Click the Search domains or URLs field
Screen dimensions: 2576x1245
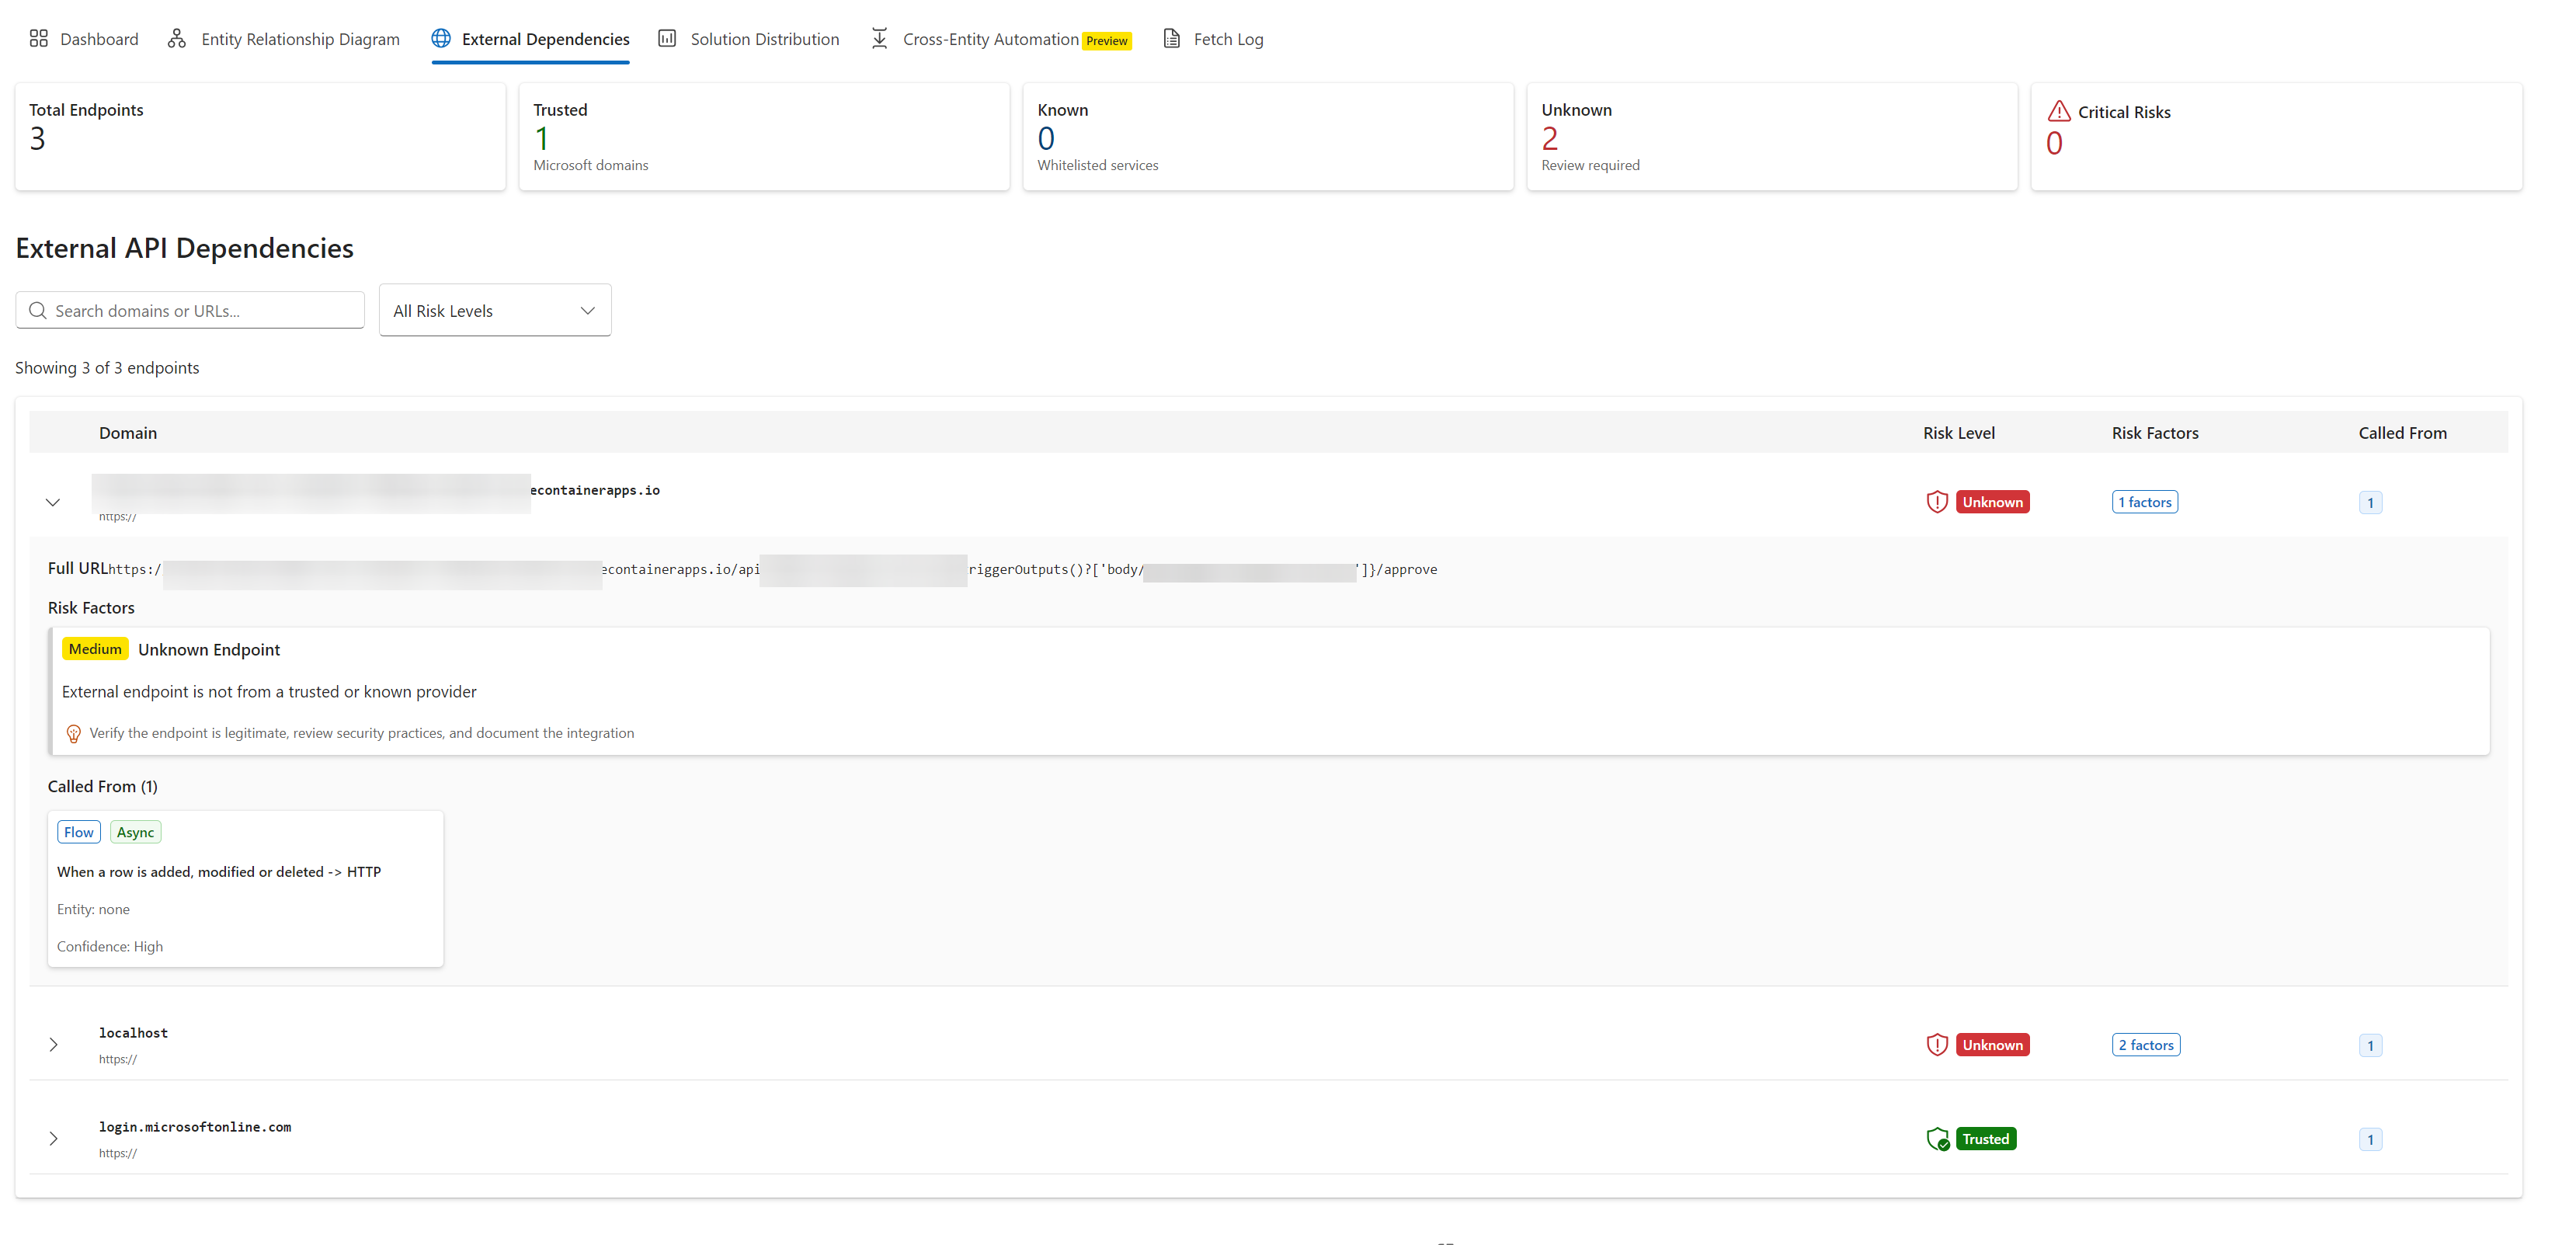[190, 310]
